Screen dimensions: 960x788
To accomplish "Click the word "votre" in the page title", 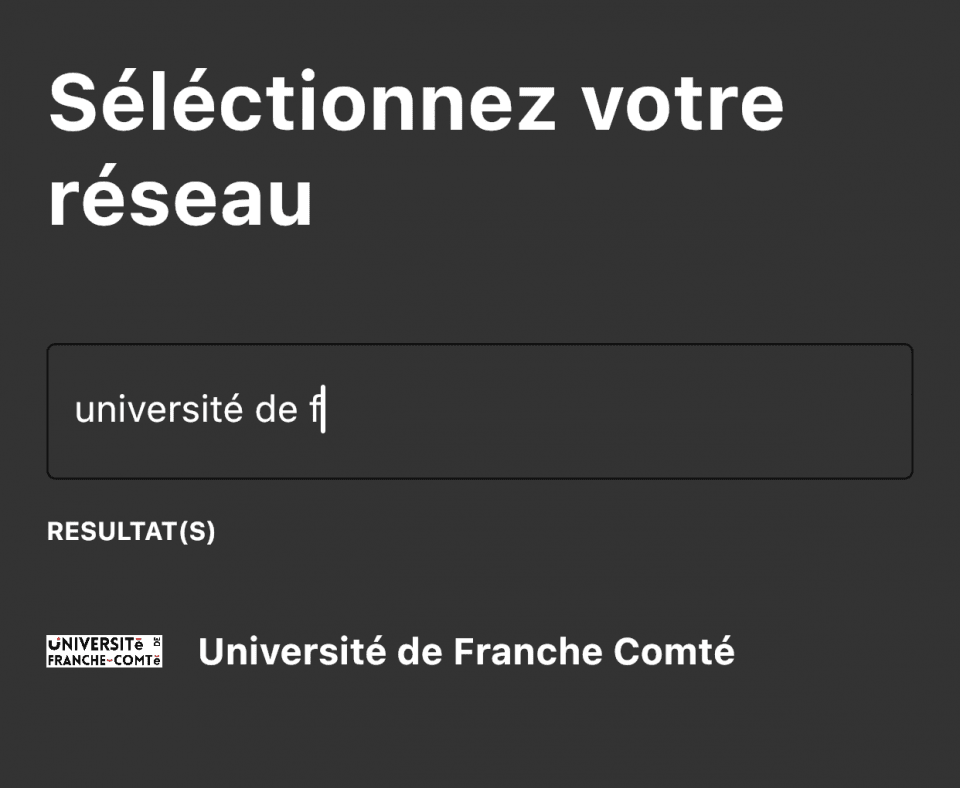I will 683,102.
